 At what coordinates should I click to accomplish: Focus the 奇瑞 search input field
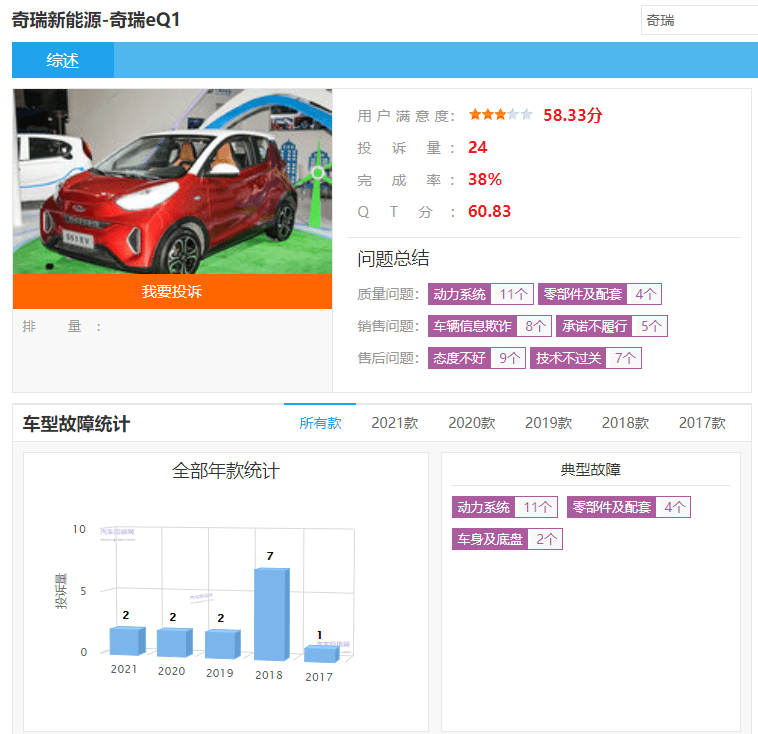pos(699,20)
